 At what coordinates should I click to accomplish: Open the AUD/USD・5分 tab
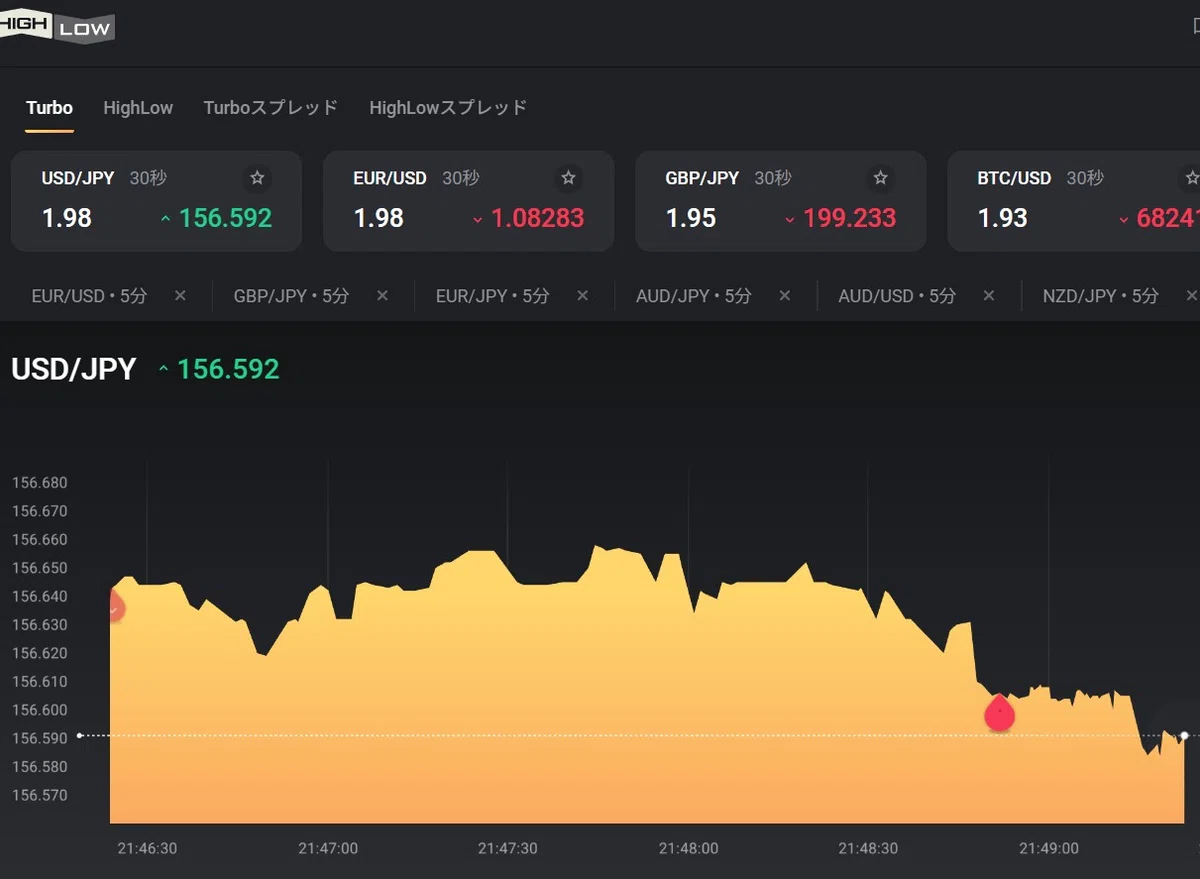[897, 296]
